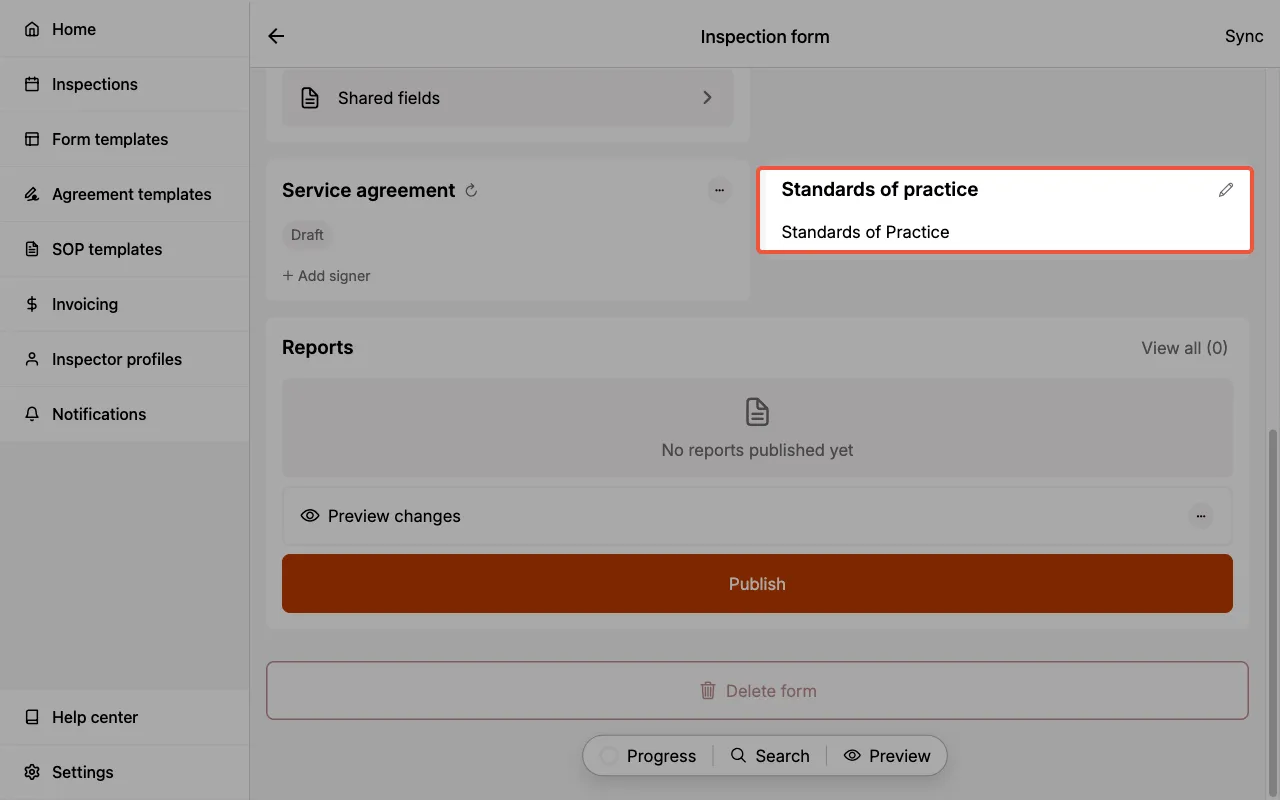
Task: Open Inspector profiles via the person icon
Action: pyautogui.click(x=30, y=359)
